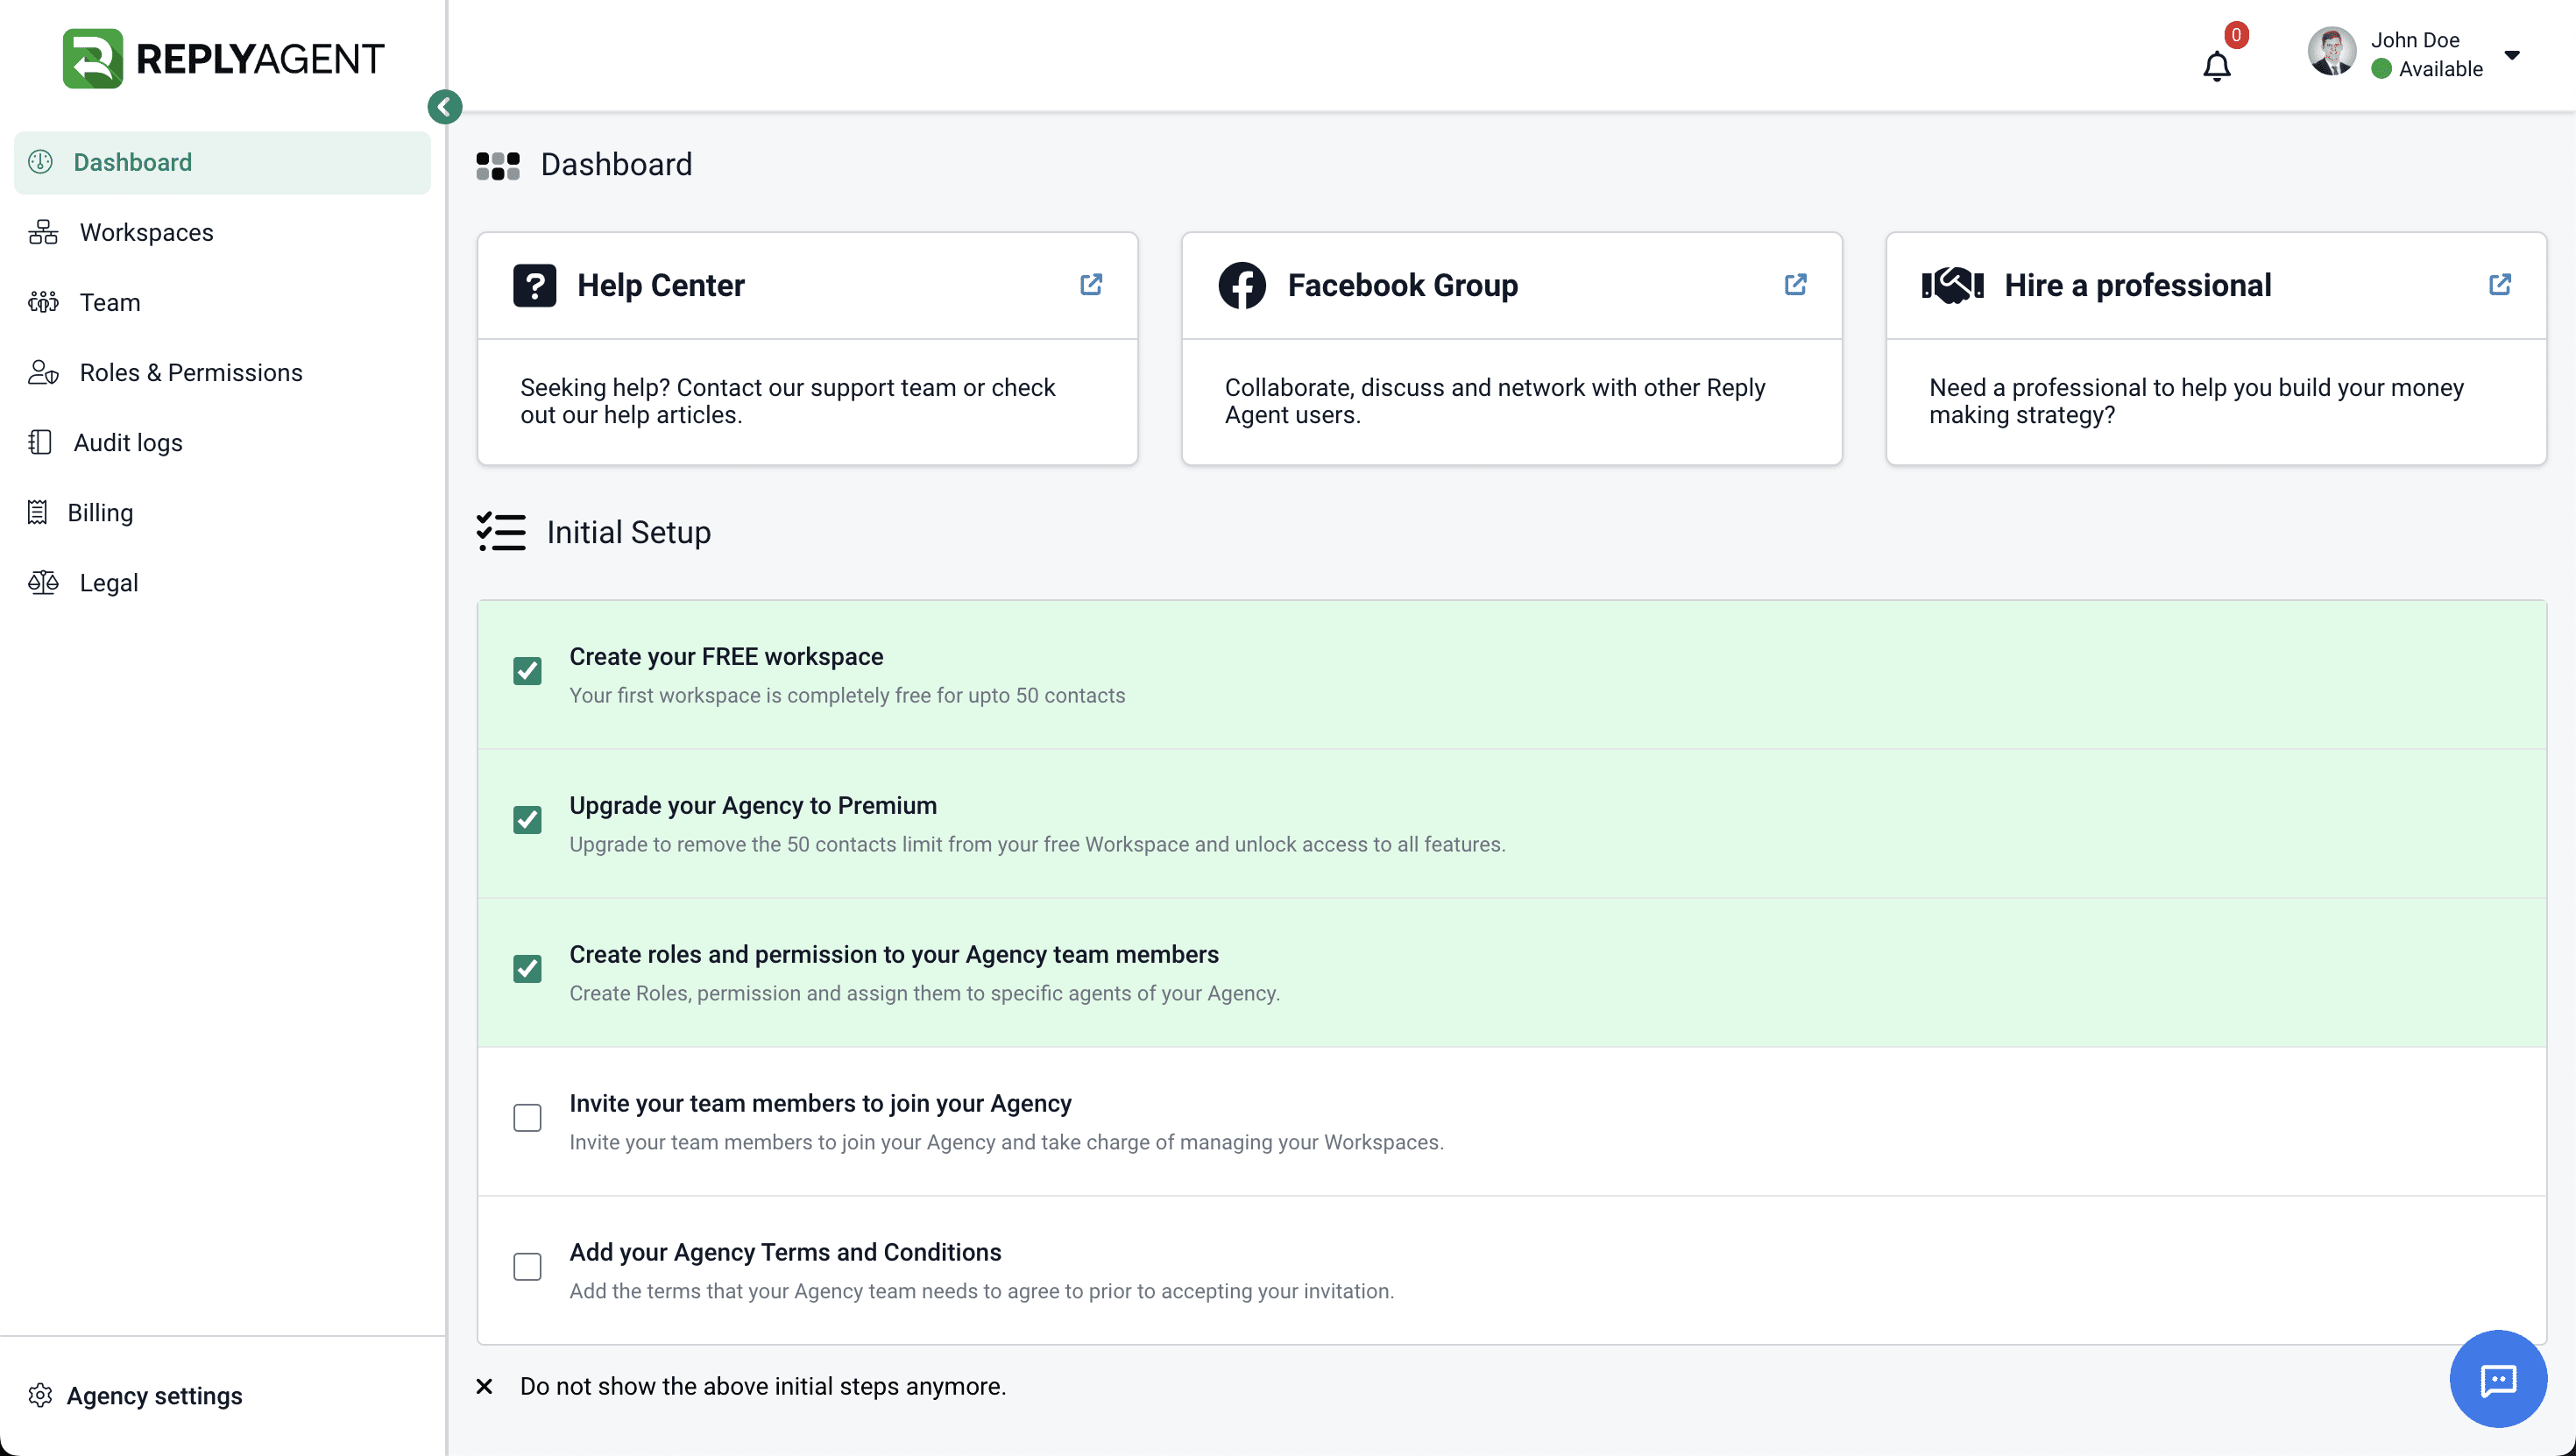Dismiss the initial setup steps via X
The image size is (2576, 1456).
click(484, 1386)
